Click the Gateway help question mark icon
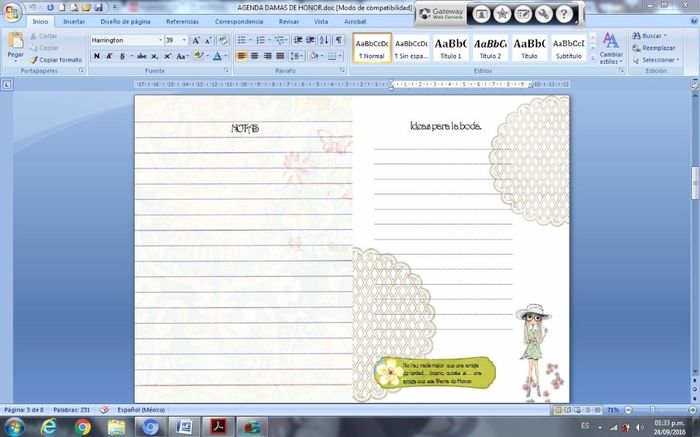 (564, 14)
